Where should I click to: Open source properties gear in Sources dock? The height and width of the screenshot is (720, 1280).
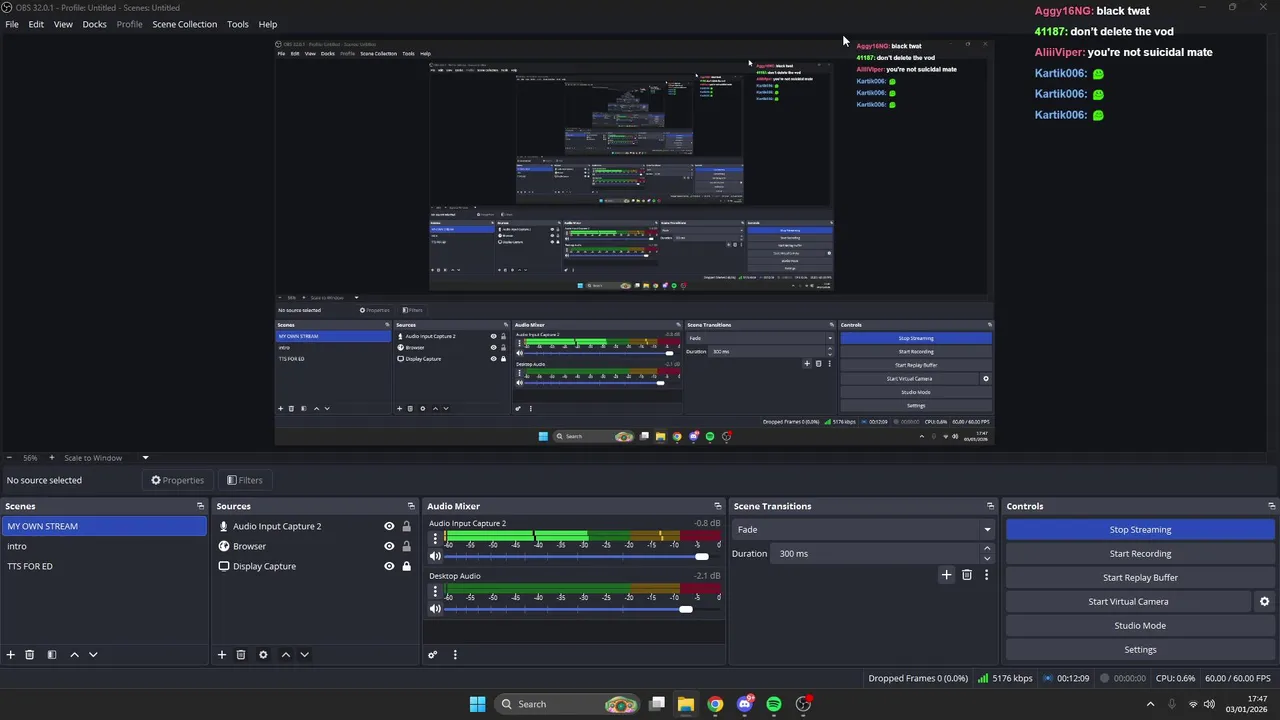coord(263,655)
